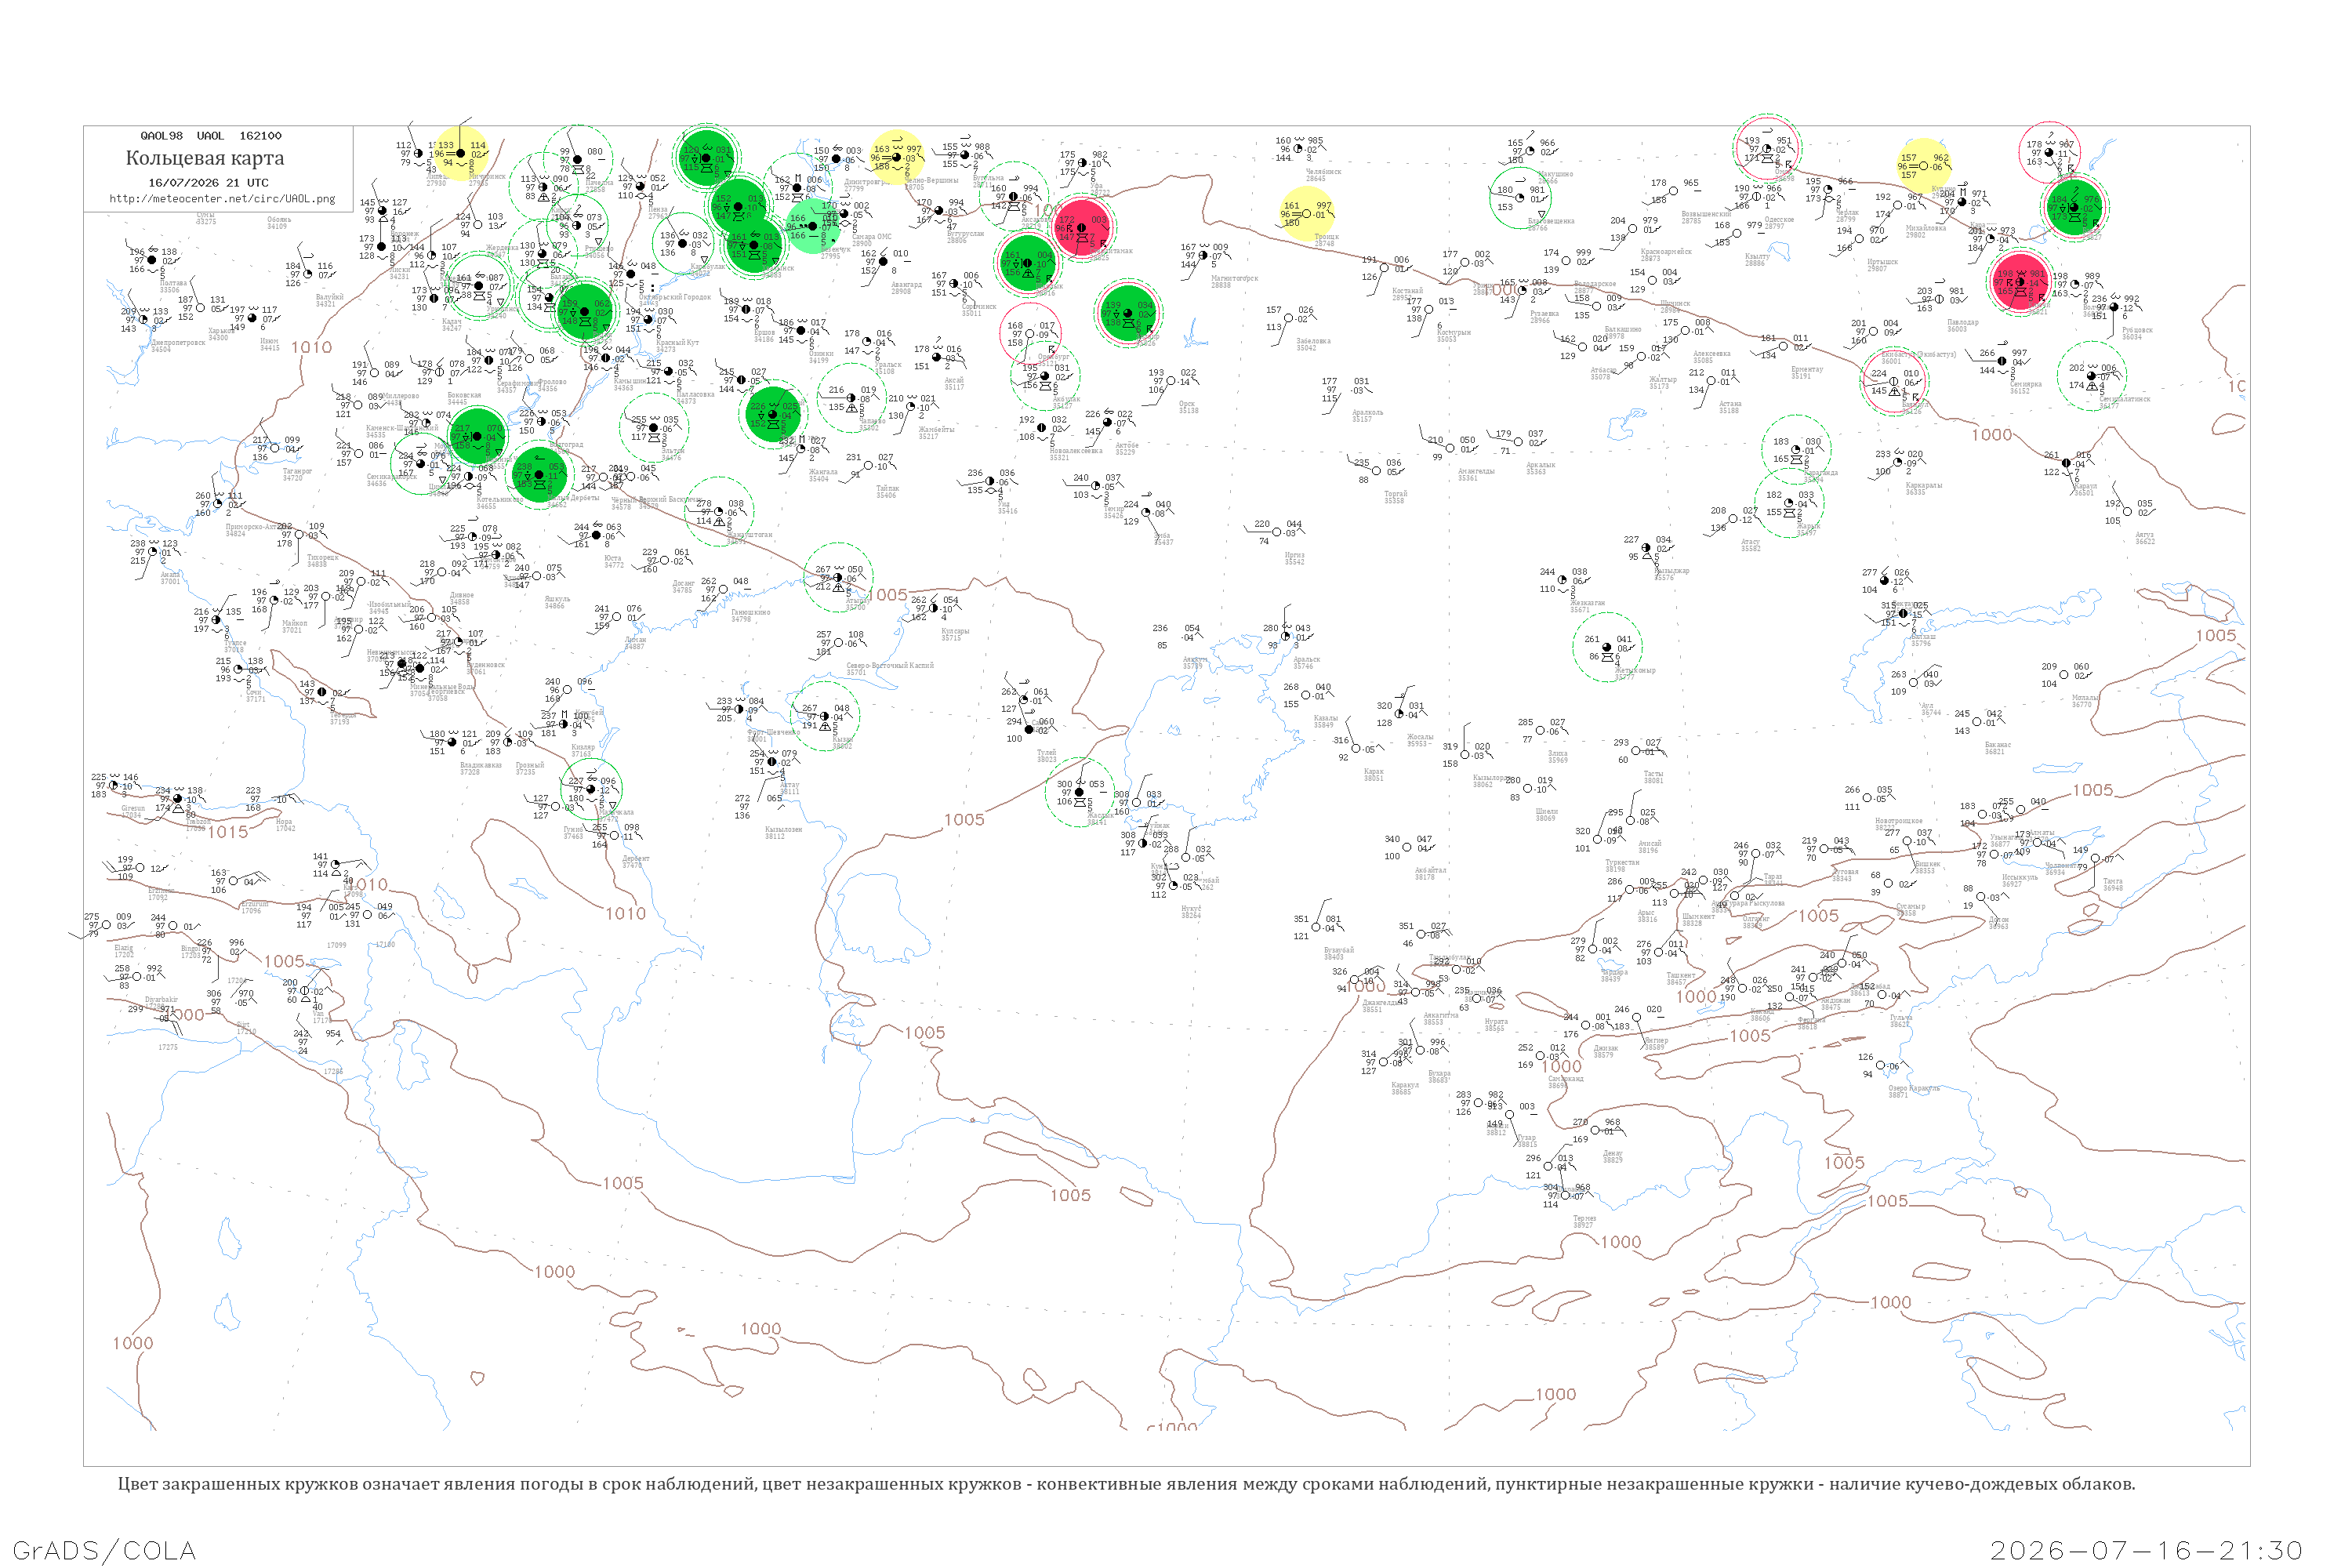
Task: Click the green filled station 217/070
Action: pos(477,436)
